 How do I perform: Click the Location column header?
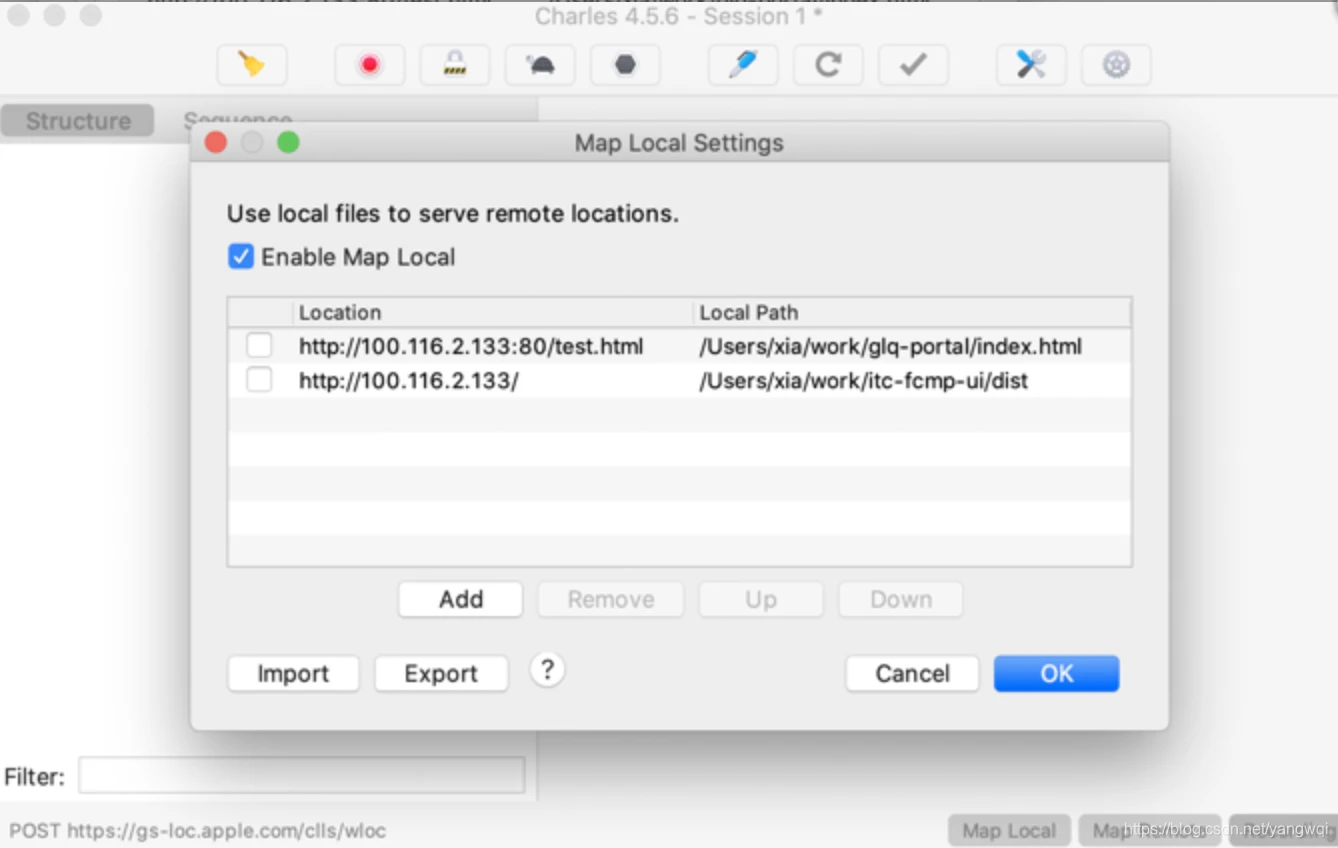click(x=493, y=312)
